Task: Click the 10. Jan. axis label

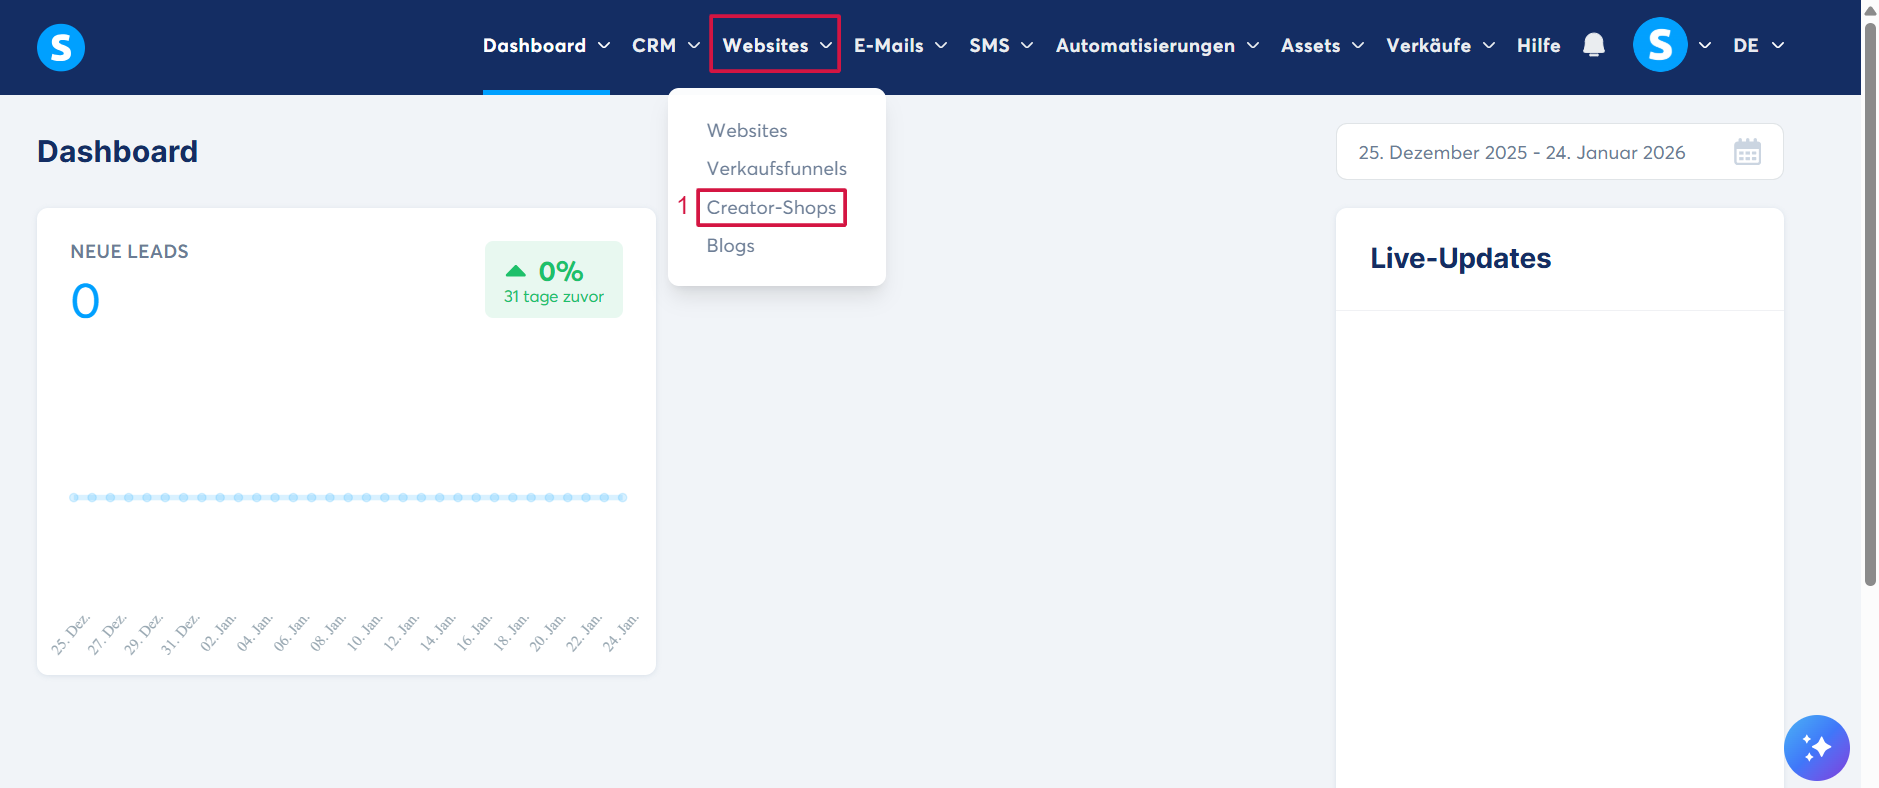Action: [365, 633]
